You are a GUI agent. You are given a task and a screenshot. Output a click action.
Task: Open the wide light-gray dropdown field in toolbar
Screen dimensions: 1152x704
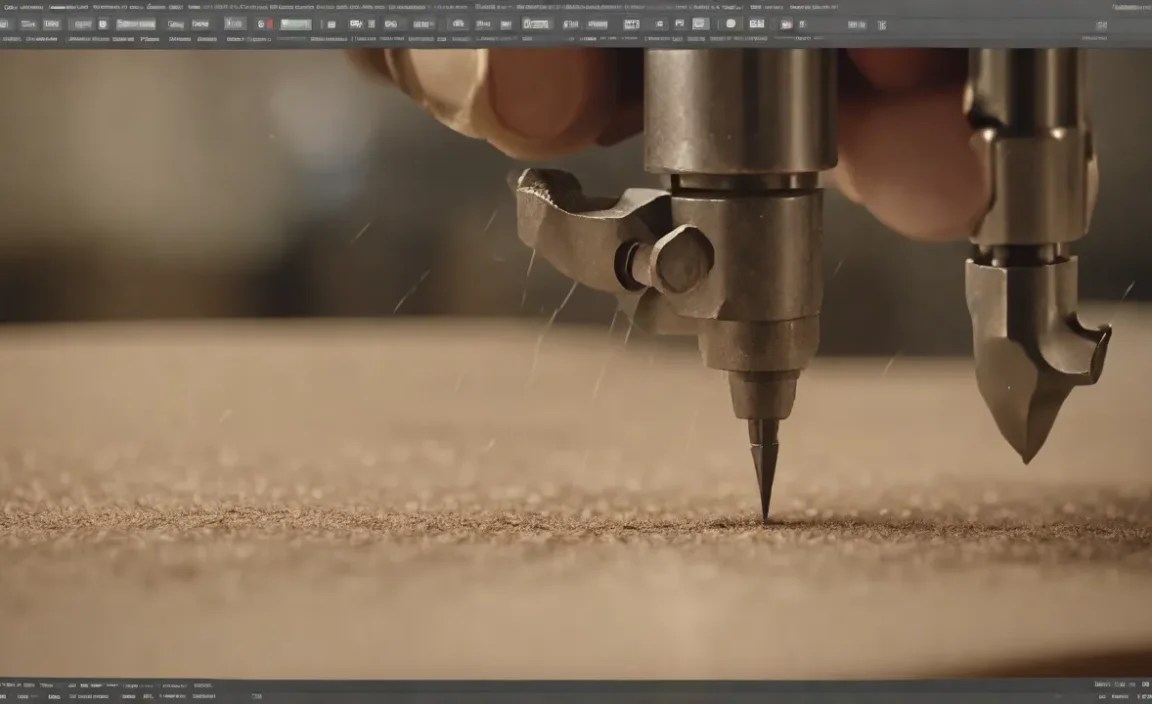pos(136,24)
